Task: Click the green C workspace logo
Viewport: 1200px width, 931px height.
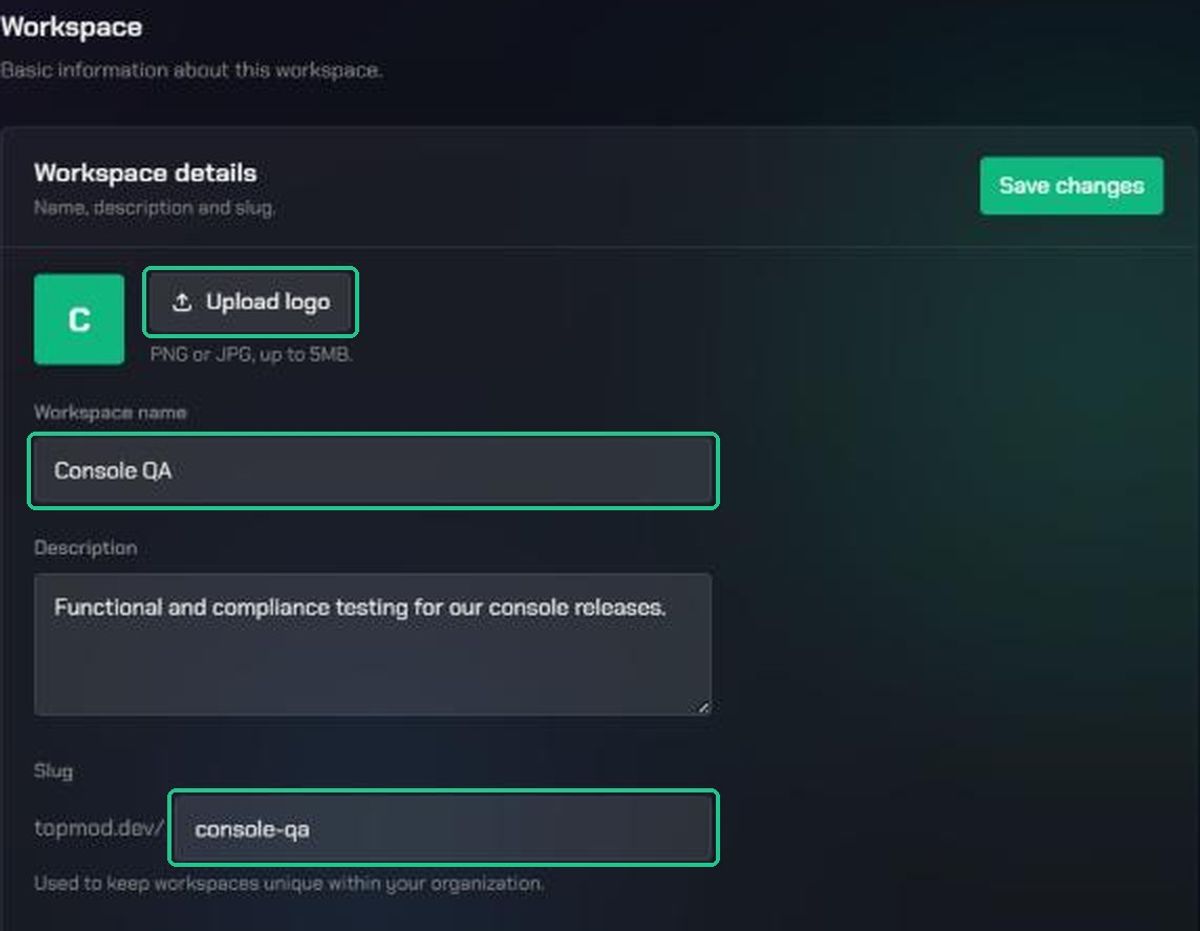Action: [x=79, y=320]
